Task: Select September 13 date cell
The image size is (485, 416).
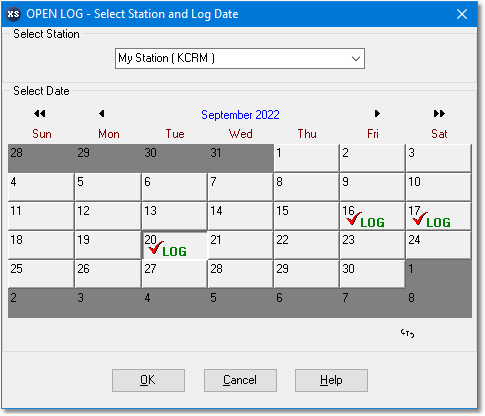Action: click(x=174, y=216)
